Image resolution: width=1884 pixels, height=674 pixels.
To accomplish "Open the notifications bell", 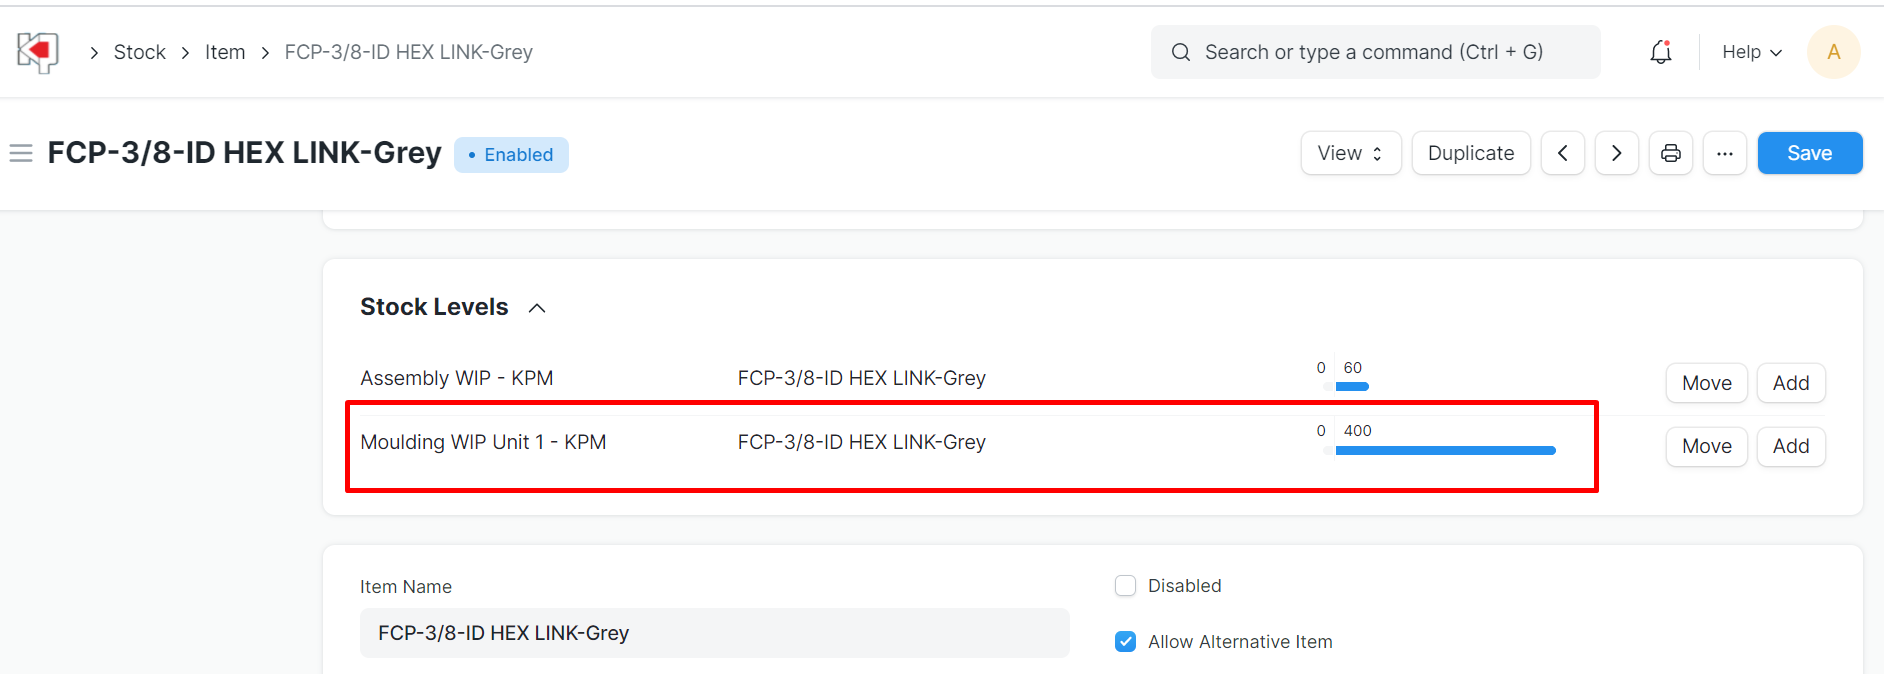I will [1660, 52].
